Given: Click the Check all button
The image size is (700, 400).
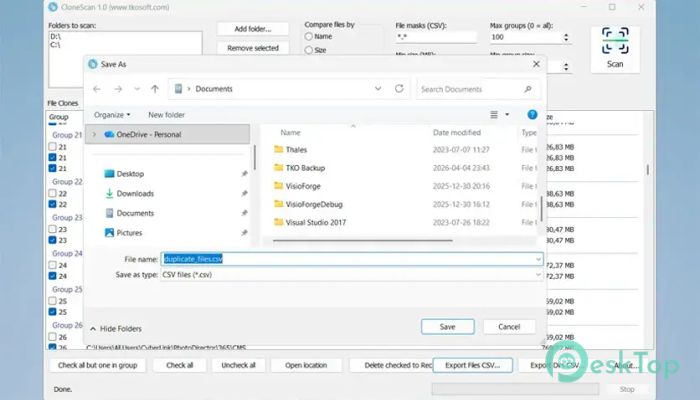Looking at the screenshot, I should [x=179, y=365].
